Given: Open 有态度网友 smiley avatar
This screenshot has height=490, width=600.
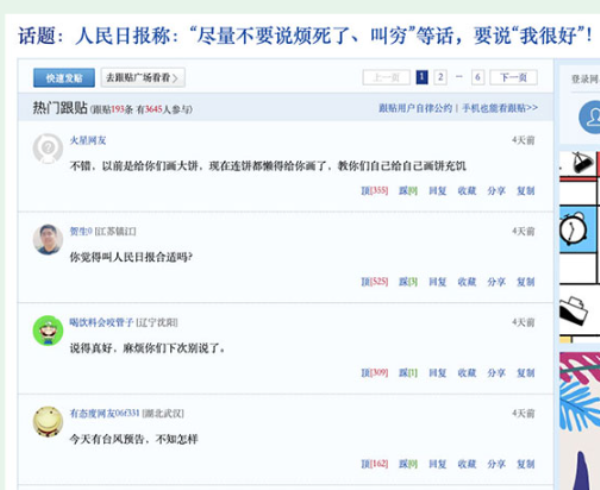Looking at the screenshot, I should pos(48,422).
